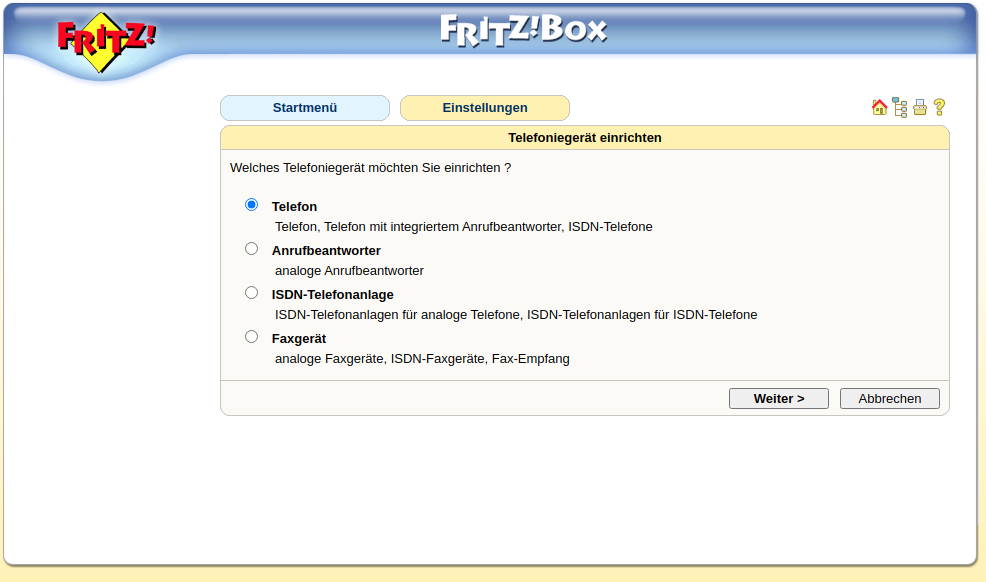
Task: Click the bold Faxgerät label
Action: click(x=299, y=339)
